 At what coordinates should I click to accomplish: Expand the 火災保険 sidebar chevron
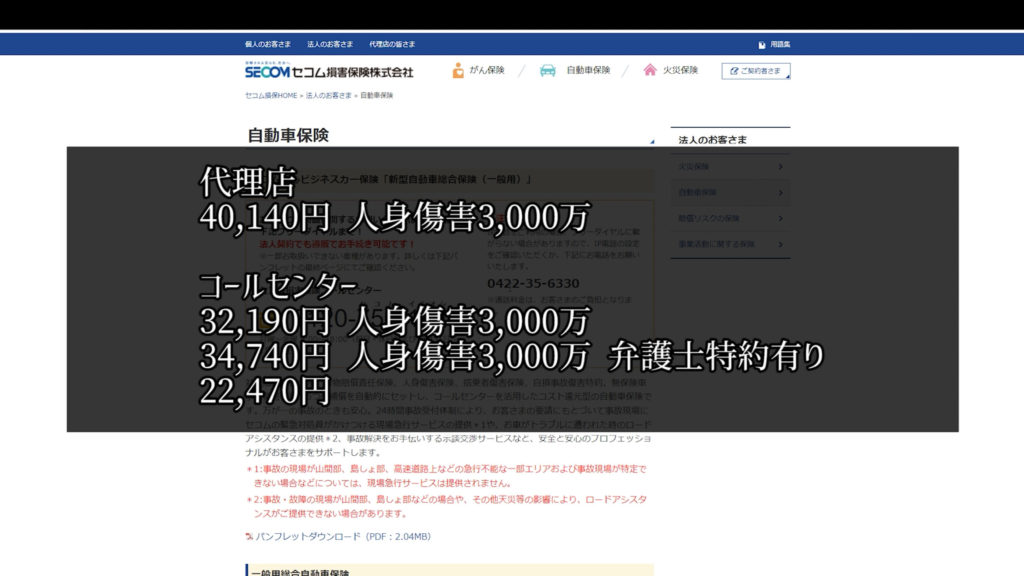780,167
